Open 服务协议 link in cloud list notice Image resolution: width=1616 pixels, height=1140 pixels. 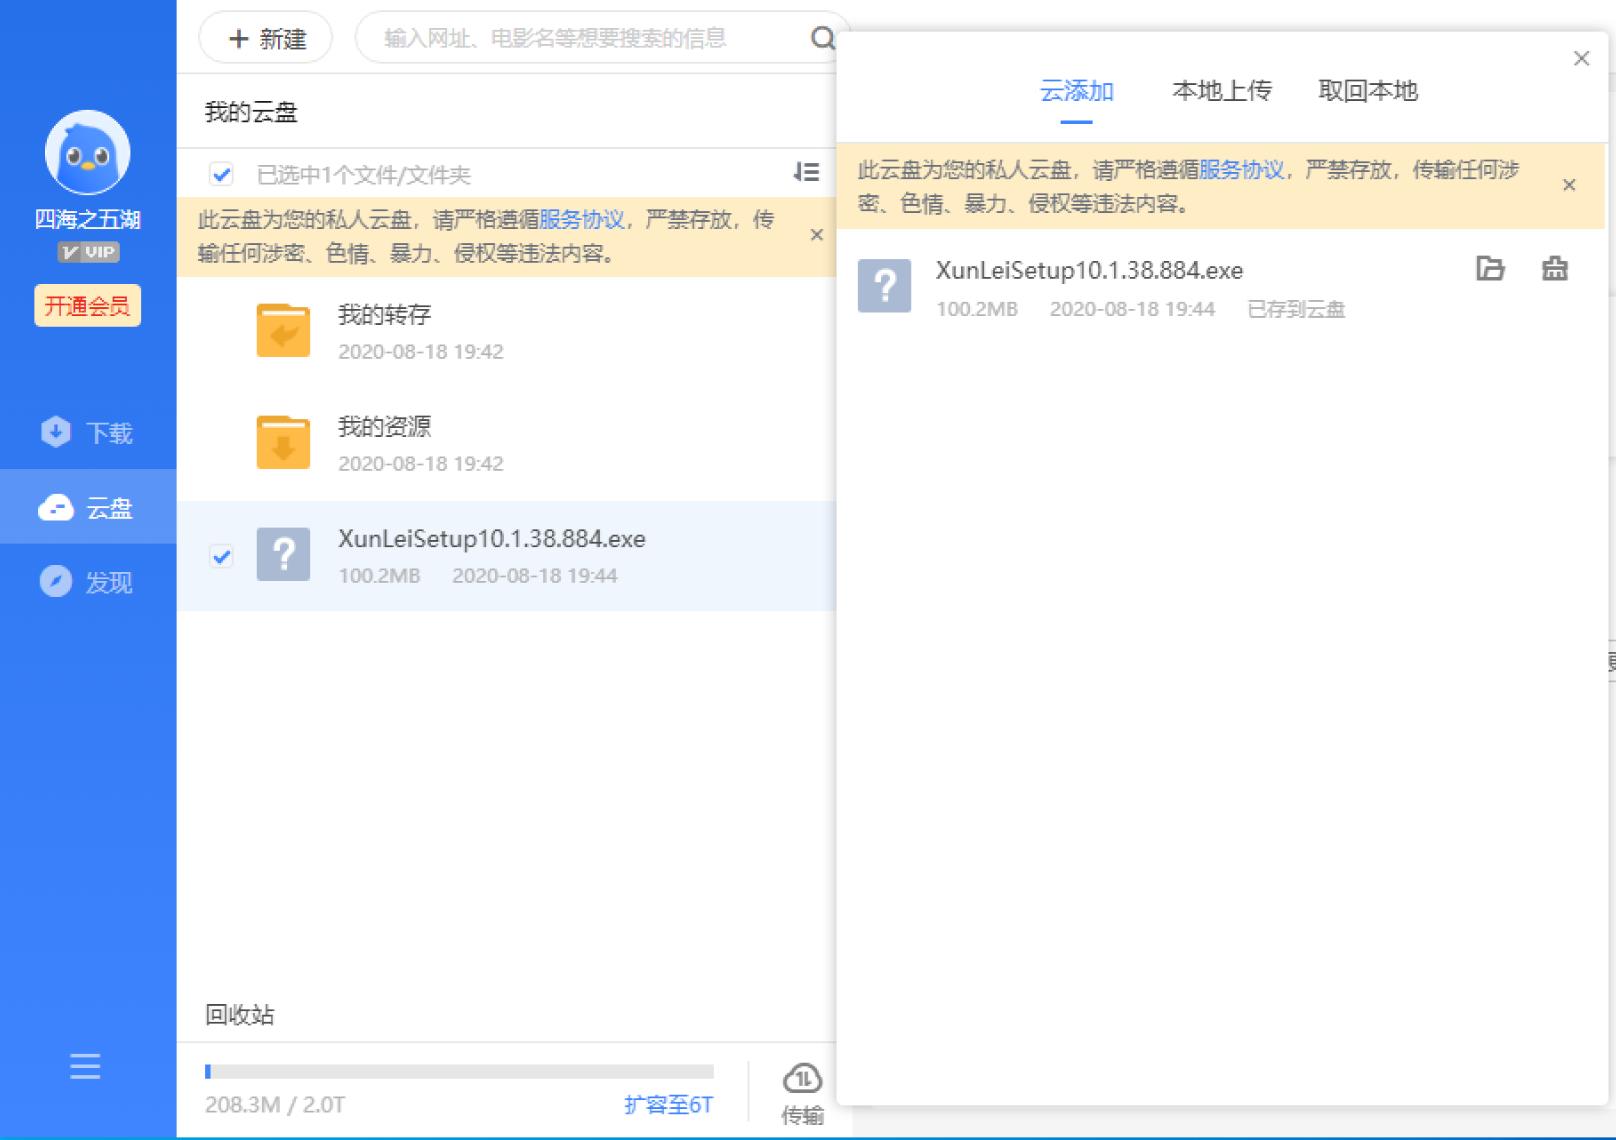click(582, 219)
